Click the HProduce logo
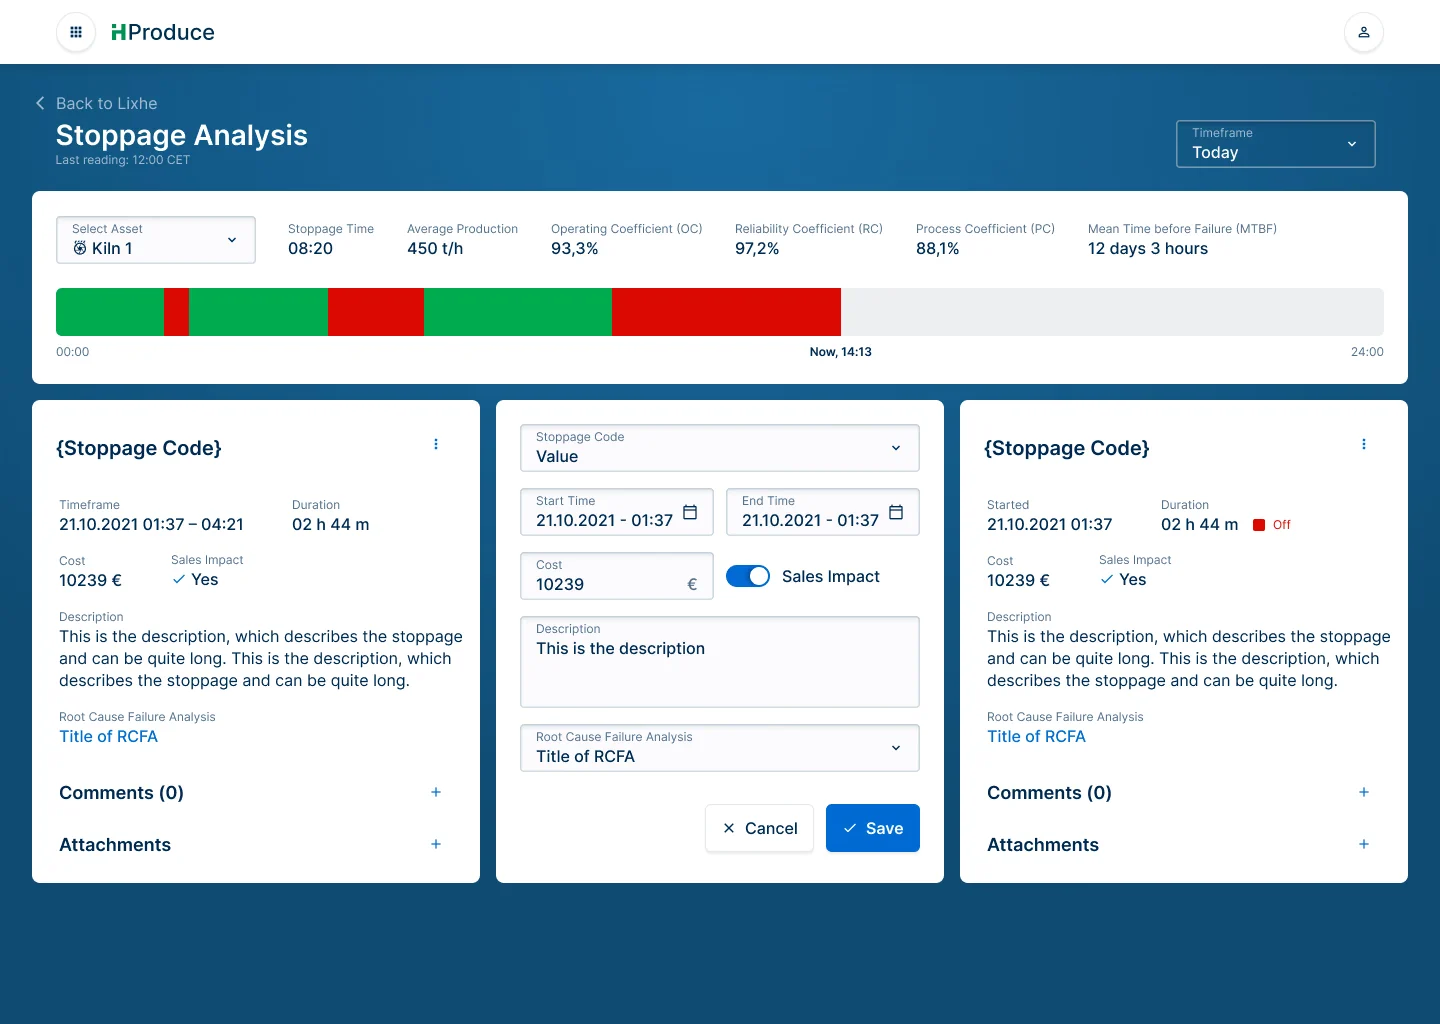This screenshot has width=1440, height=1024. (163, 32)
